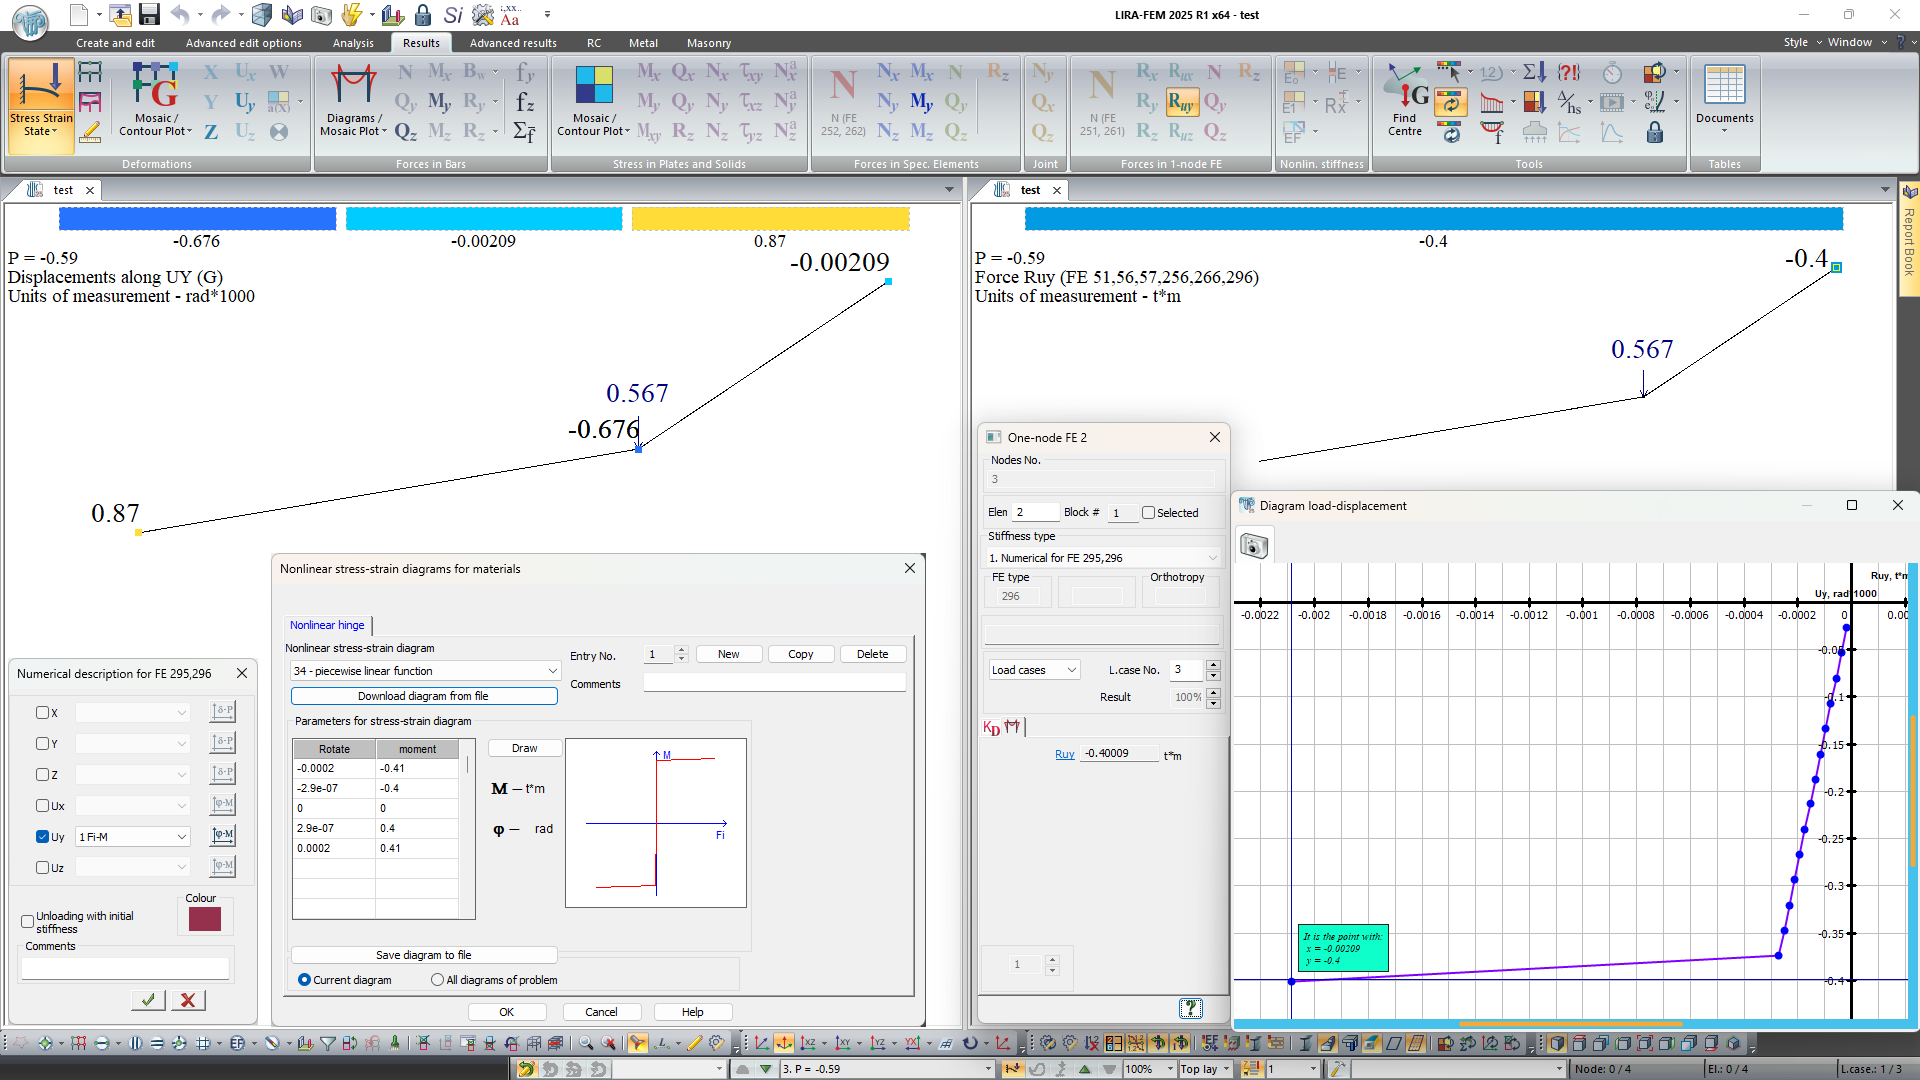
Task: Click Download diagram from file button
Action: click(x=423, y=696)
